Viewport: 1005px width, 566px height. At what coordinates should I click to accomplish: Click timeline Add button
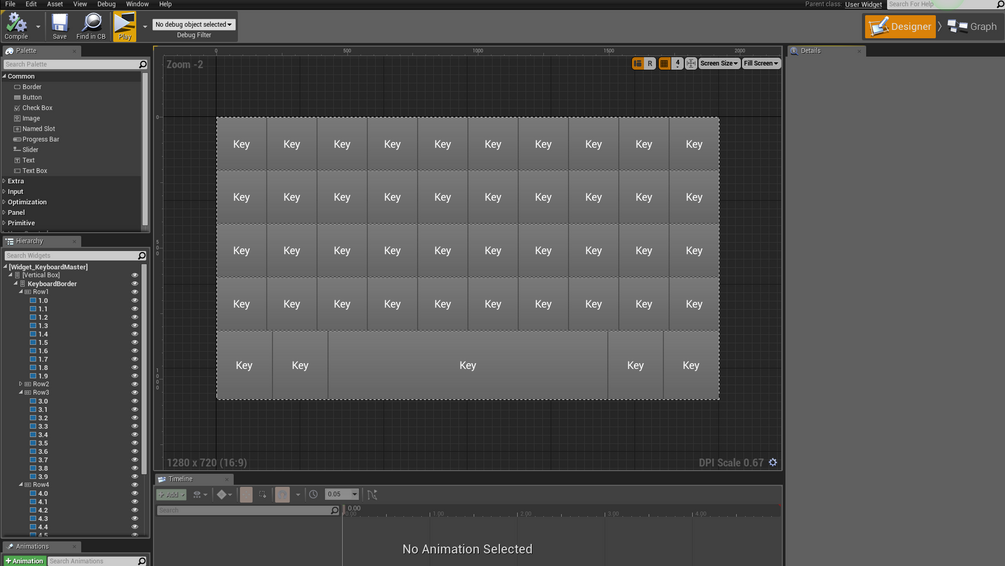pyautogui.click(x=172, y=494)
